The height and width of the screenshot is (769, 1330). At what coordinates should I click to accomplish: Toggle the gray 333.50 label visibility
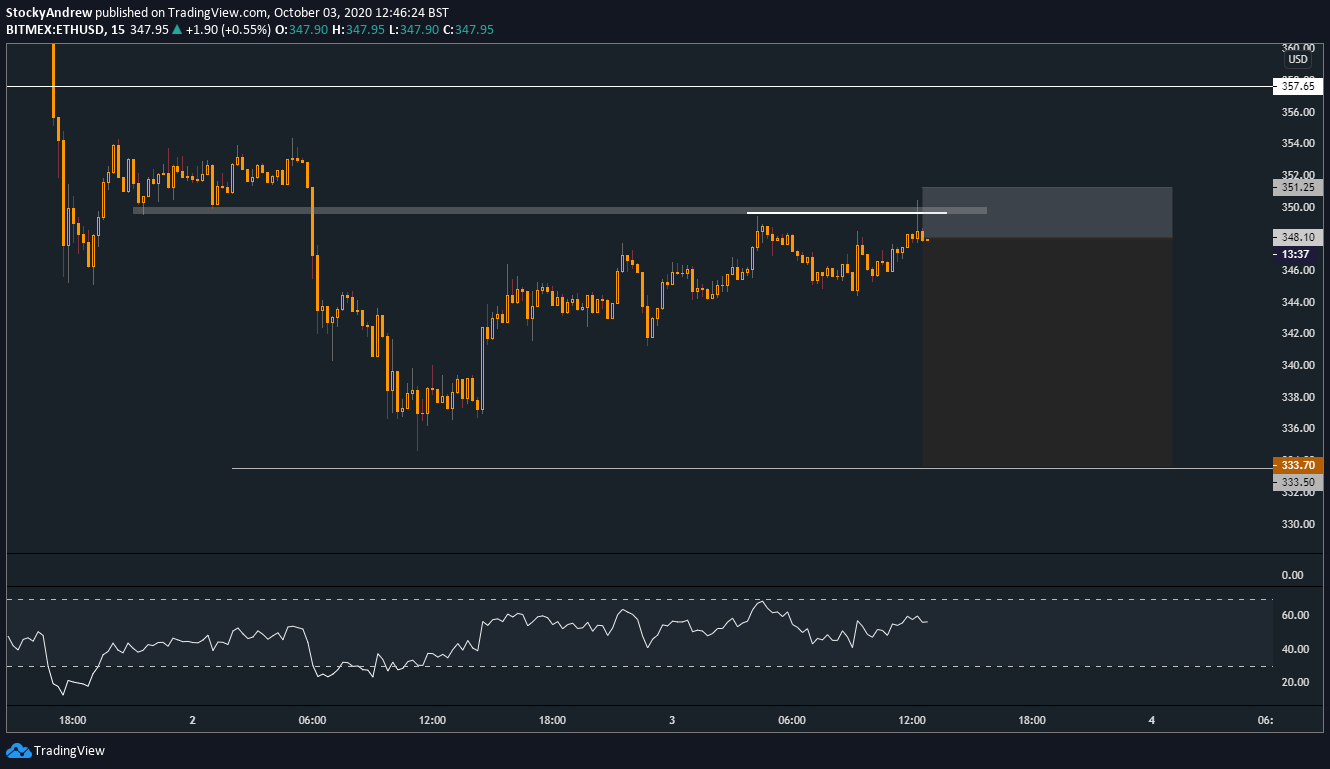coord(1297,481)
